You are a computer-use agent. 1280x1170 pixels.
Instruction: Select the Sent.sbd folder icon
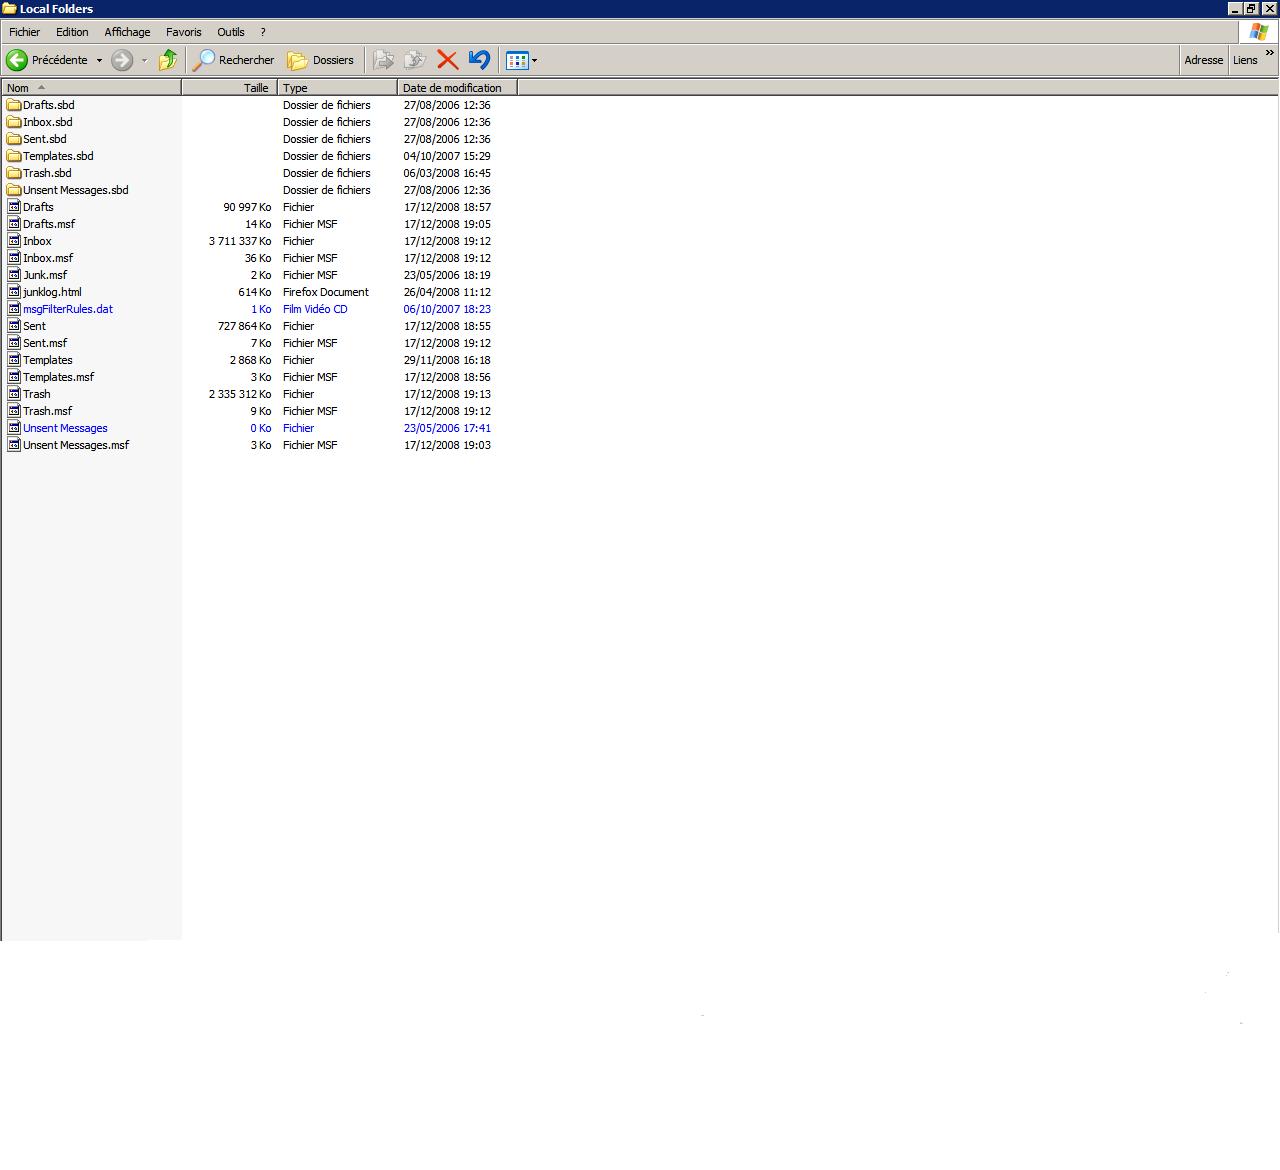(14, 139)
